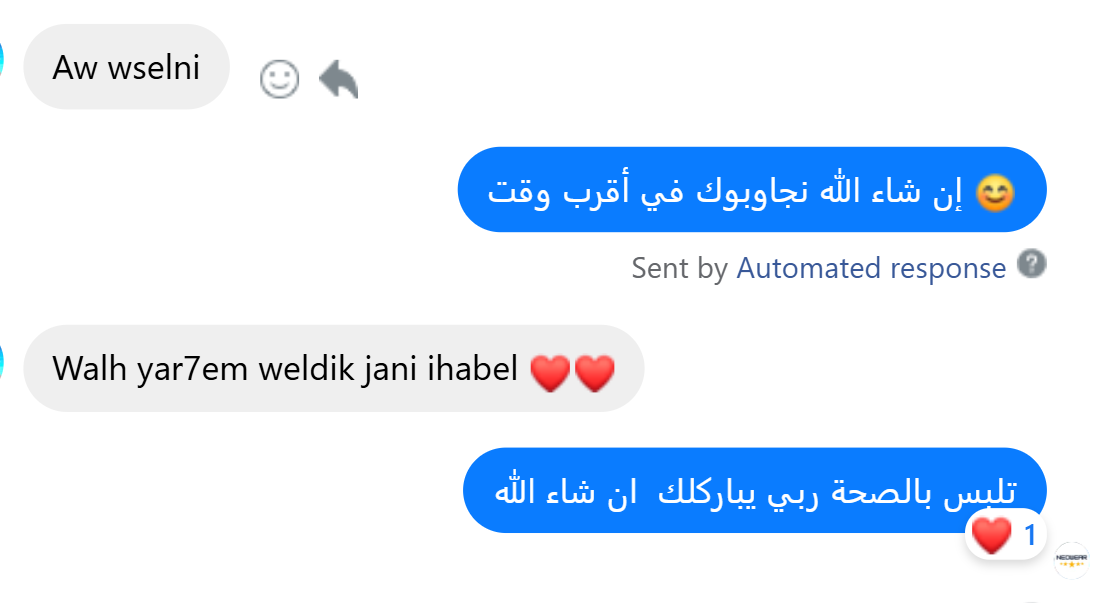1093x603 pixels.
Task: Select the blue "إن شاء الله نجاوبوك" message
Action: pyautogui.click(x=752, y=190)
